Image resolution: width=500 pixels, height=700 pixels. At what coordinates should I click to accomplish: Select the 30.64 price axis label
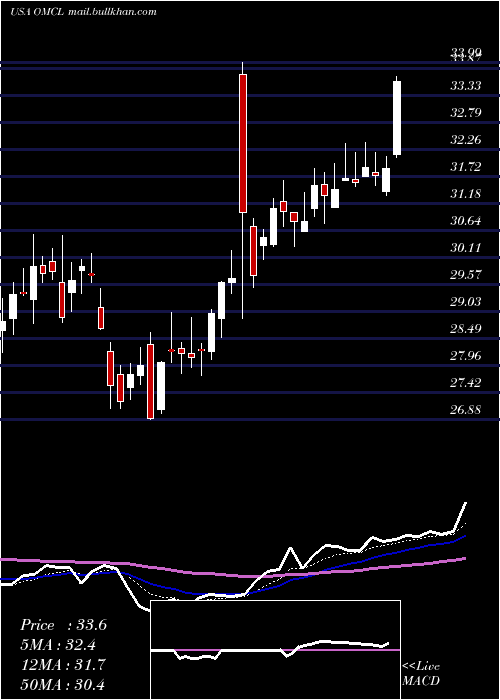(466, 221)
